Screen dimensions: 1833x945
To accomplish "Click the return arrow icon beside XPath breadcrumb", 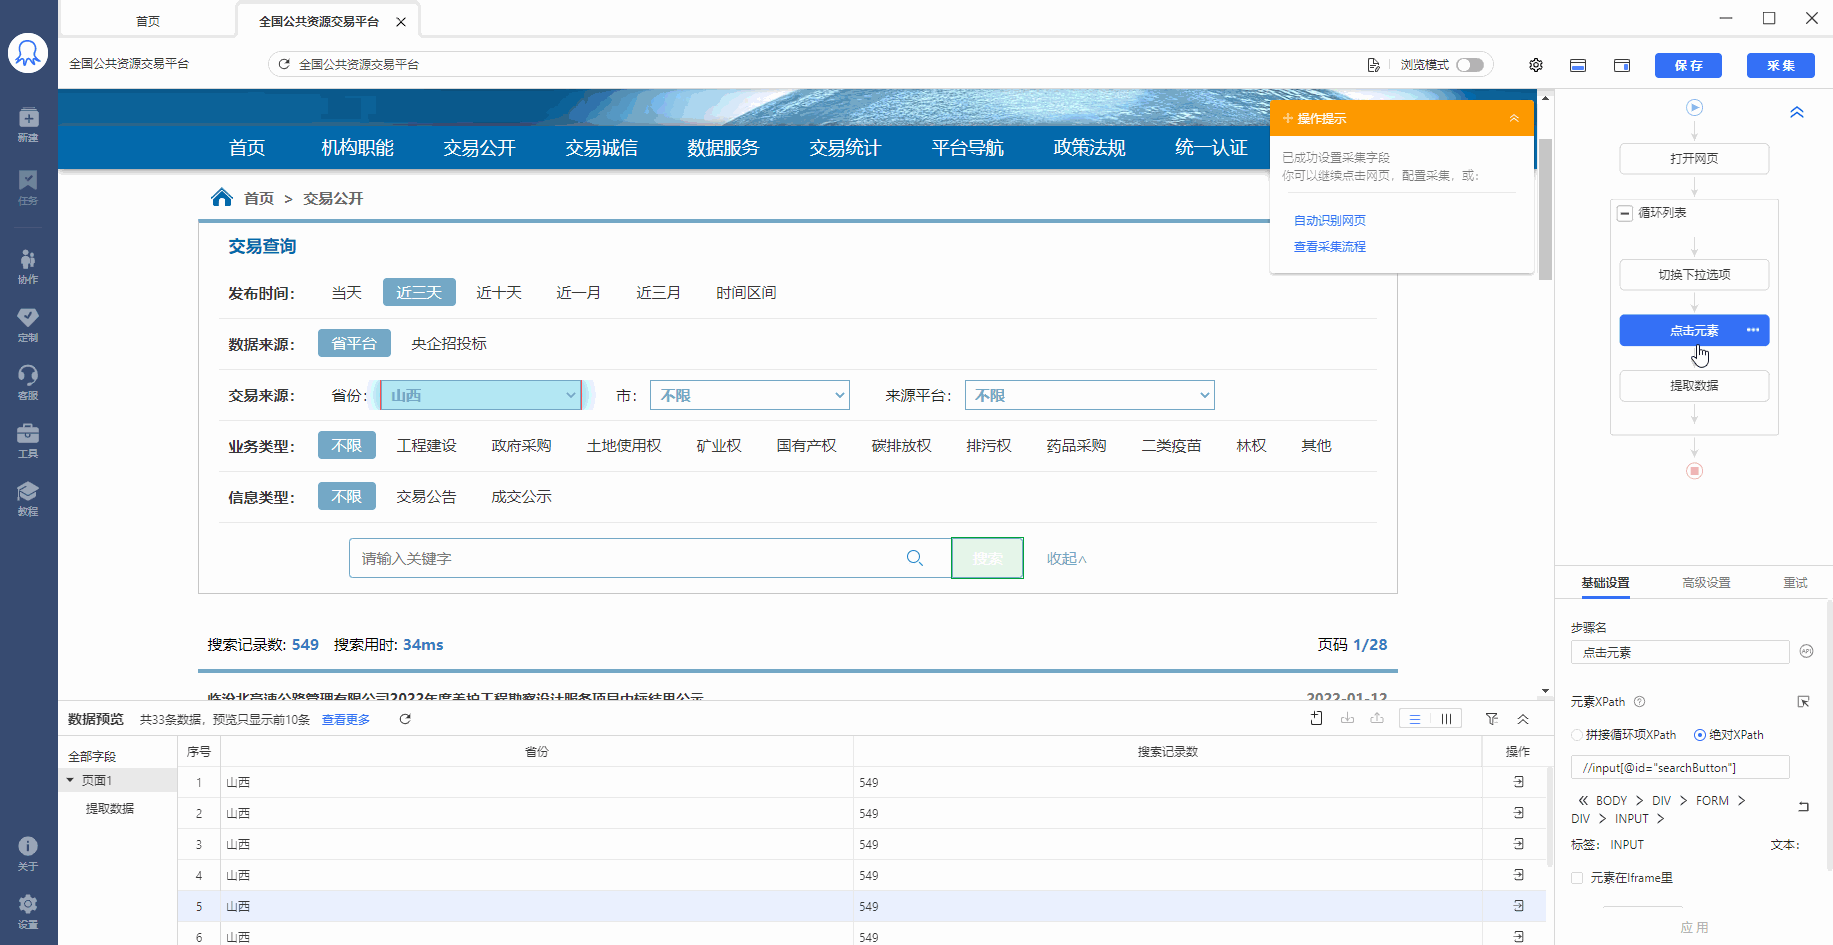I will point(1803,806).
